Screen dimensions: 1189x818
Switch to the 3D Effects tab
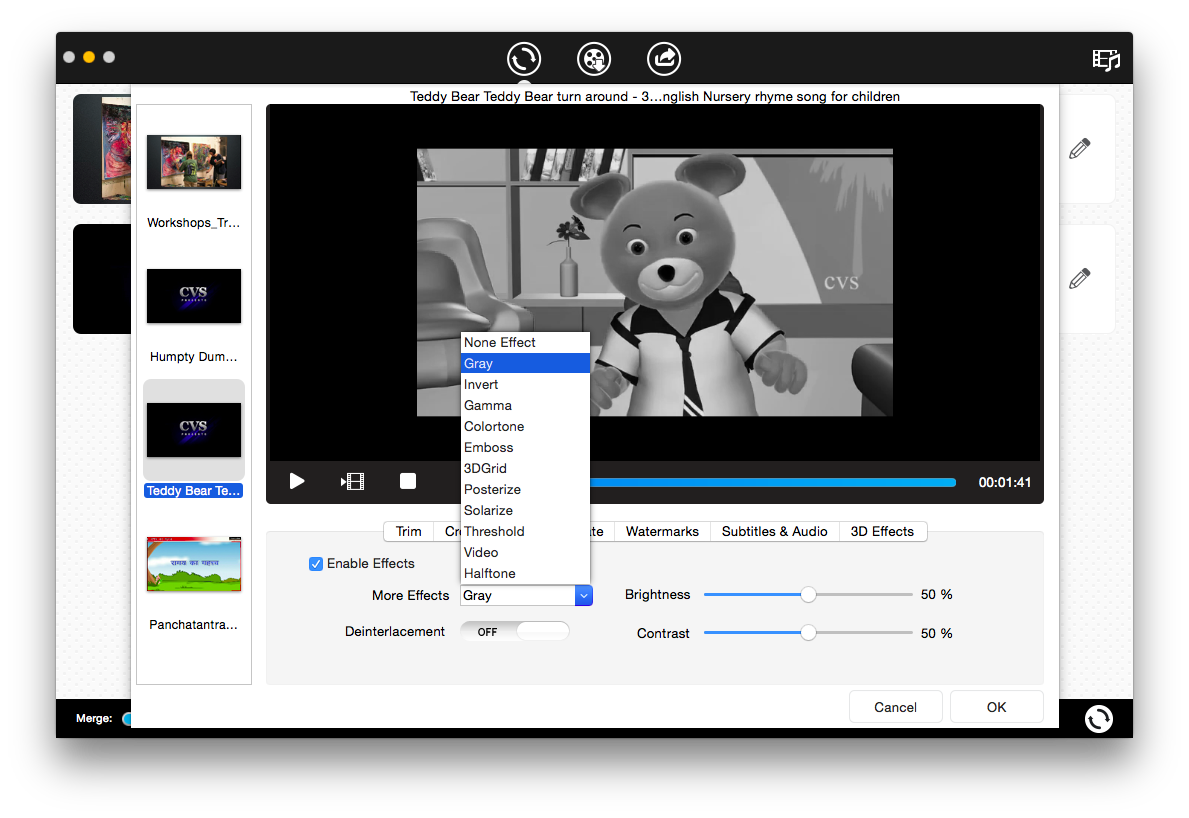coord(882,531)
